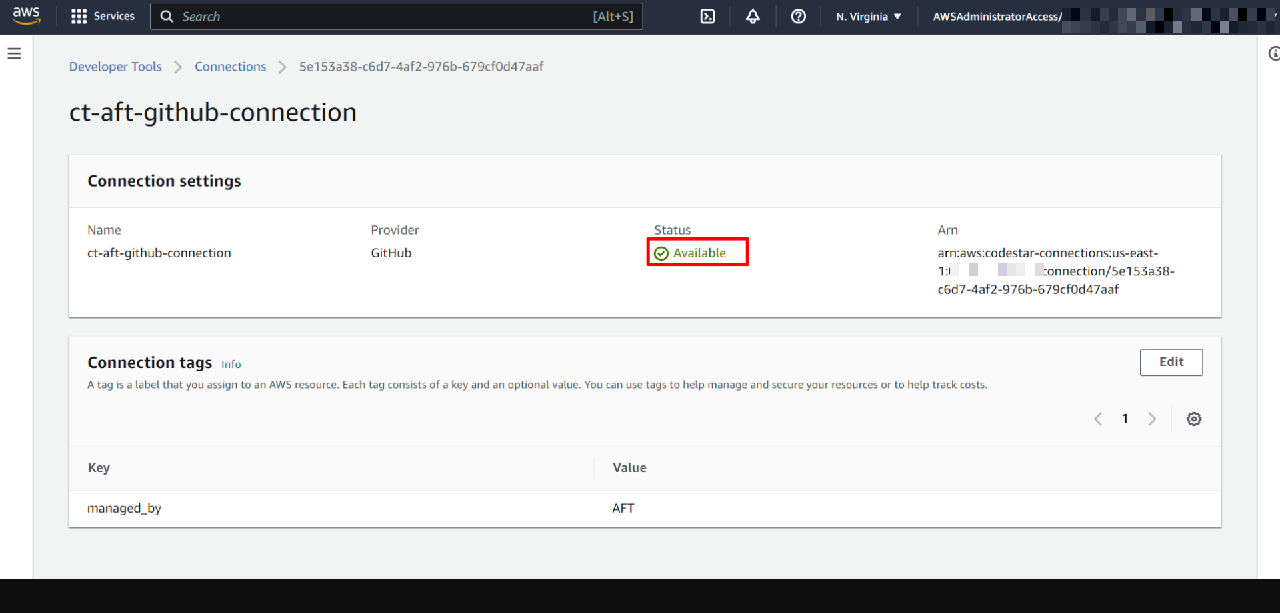This screenshot has width=1280, height=613.
Task: Launch CloudShell from the top bar
Action: 707,16
